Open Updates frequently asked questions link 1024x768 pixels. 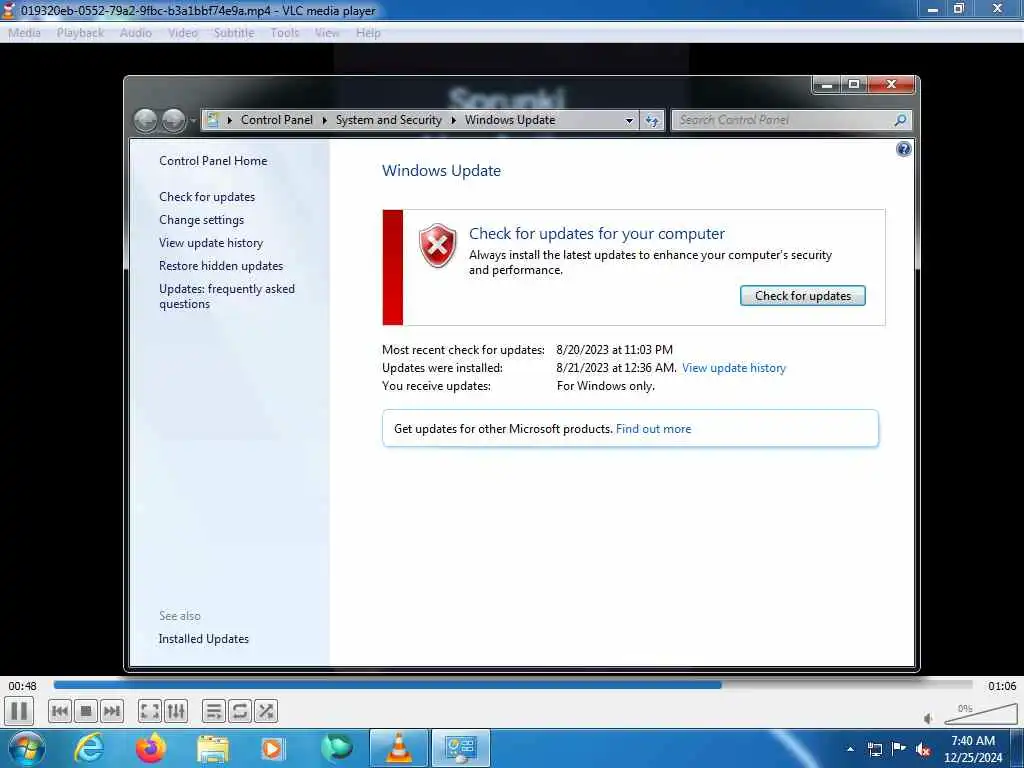[227, 296]
